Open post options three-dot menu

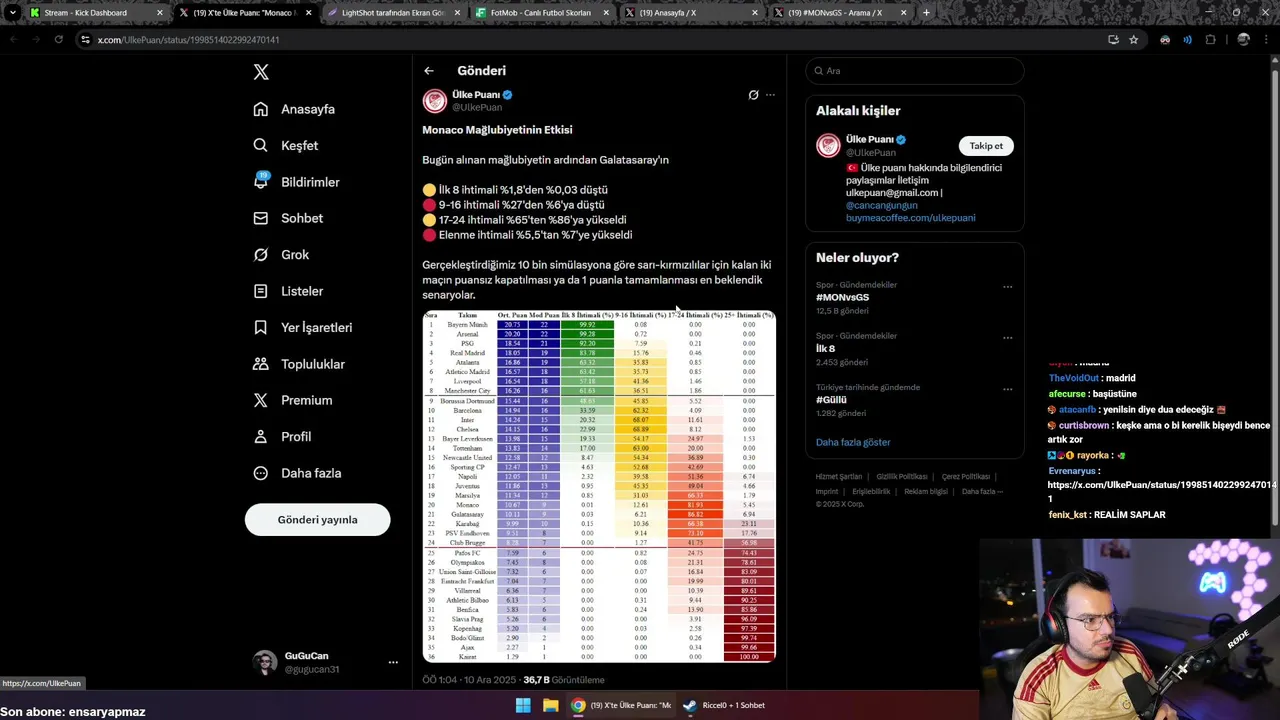pos(770,95)
